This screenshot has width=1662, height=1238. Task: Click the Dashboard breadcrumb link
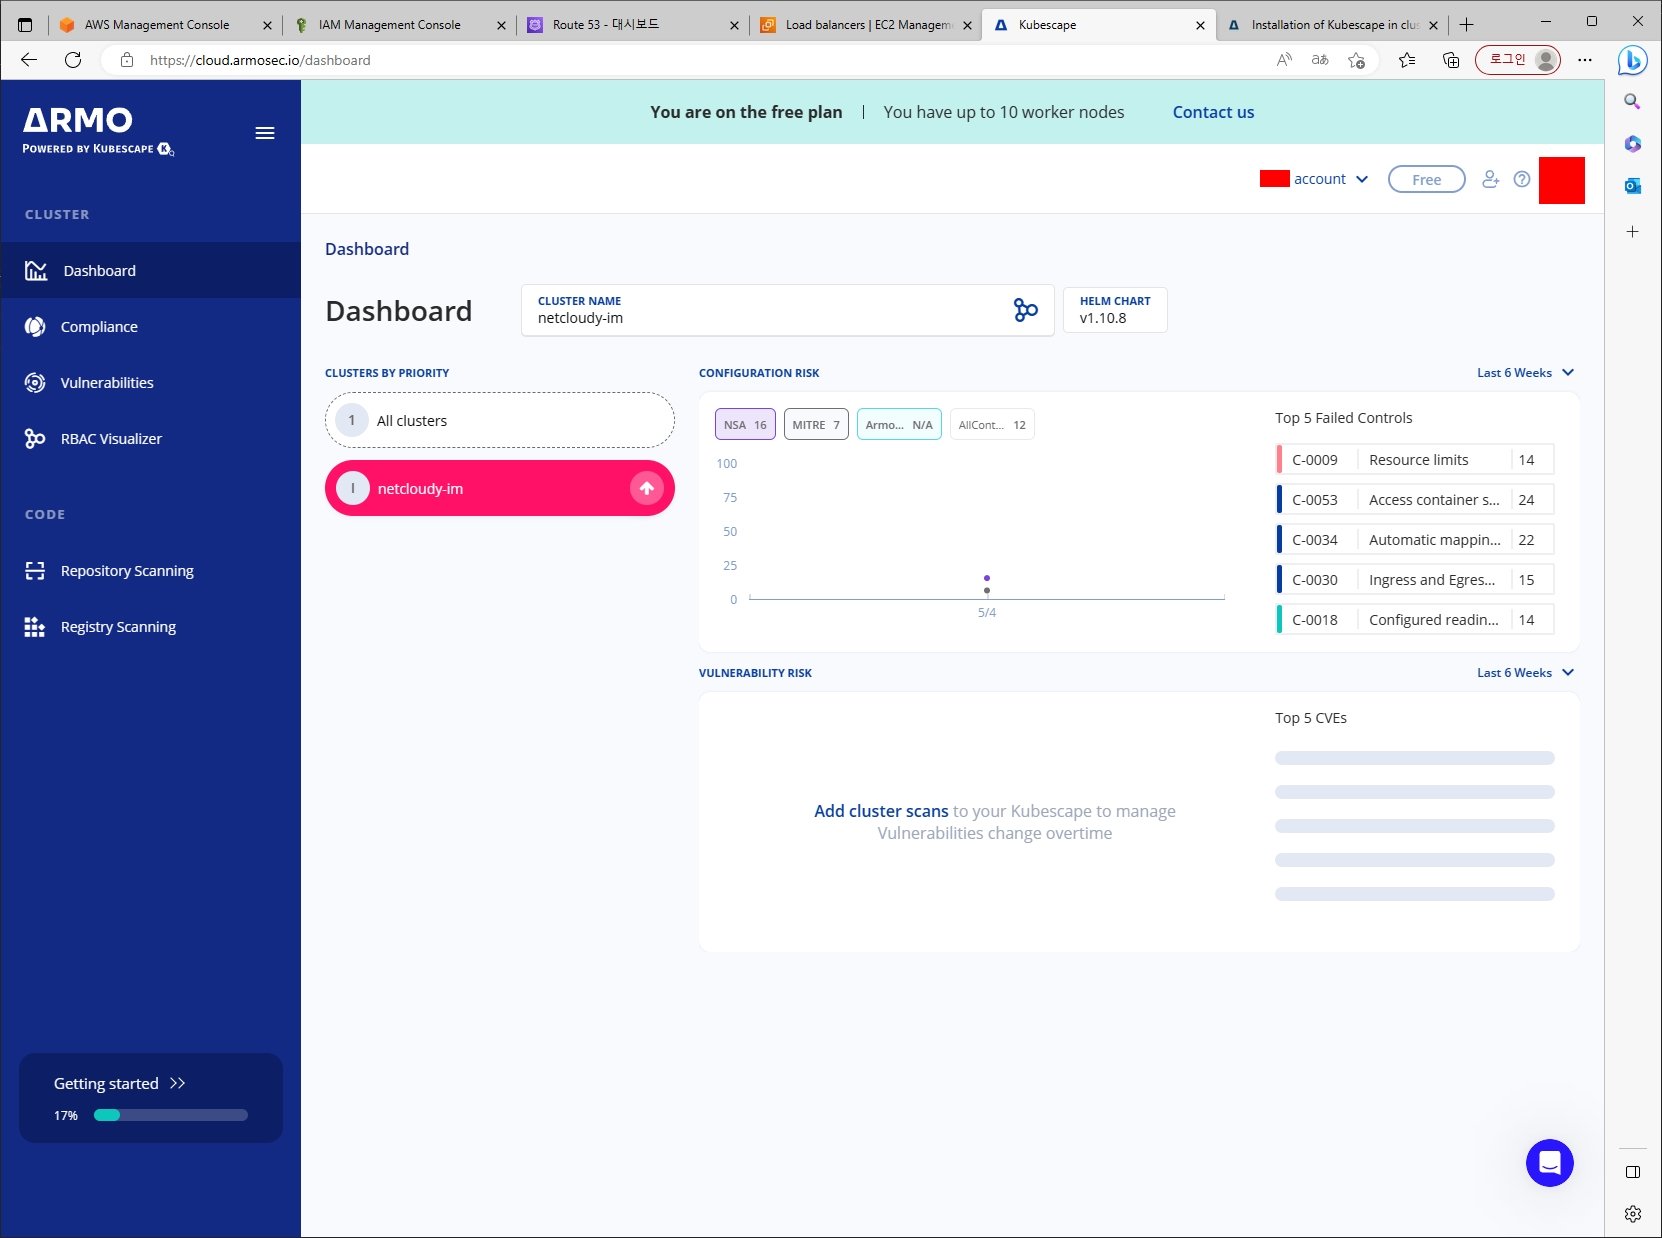367,249
